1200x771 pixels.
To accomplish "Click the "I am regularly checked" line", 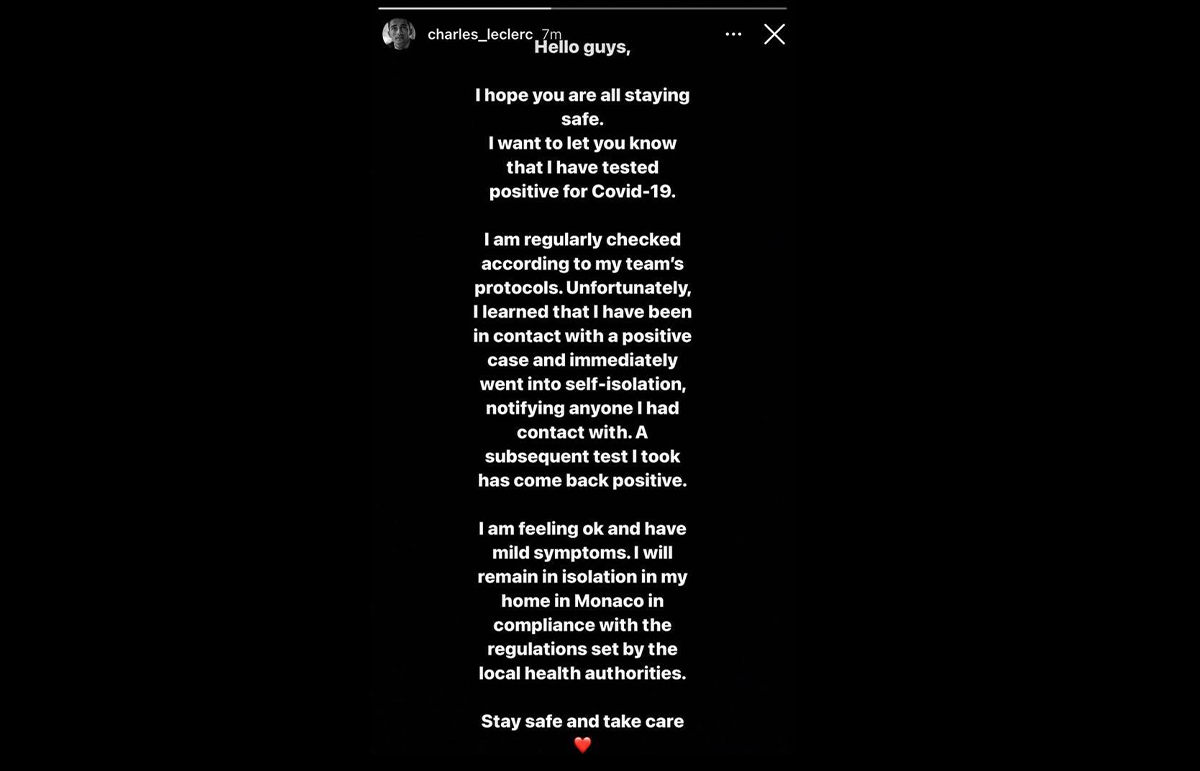I will pos(582,240).
